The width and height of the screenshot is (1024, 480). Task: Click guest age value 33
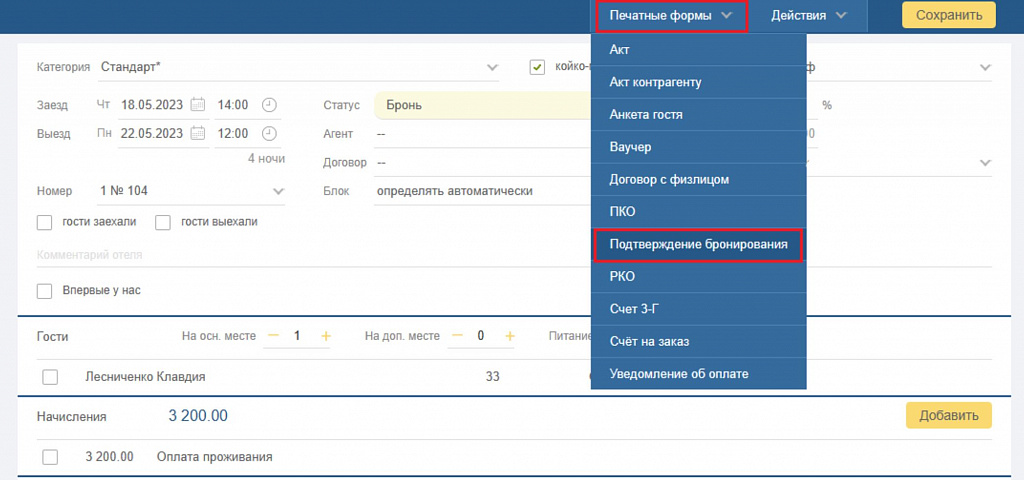pos(492,377)
